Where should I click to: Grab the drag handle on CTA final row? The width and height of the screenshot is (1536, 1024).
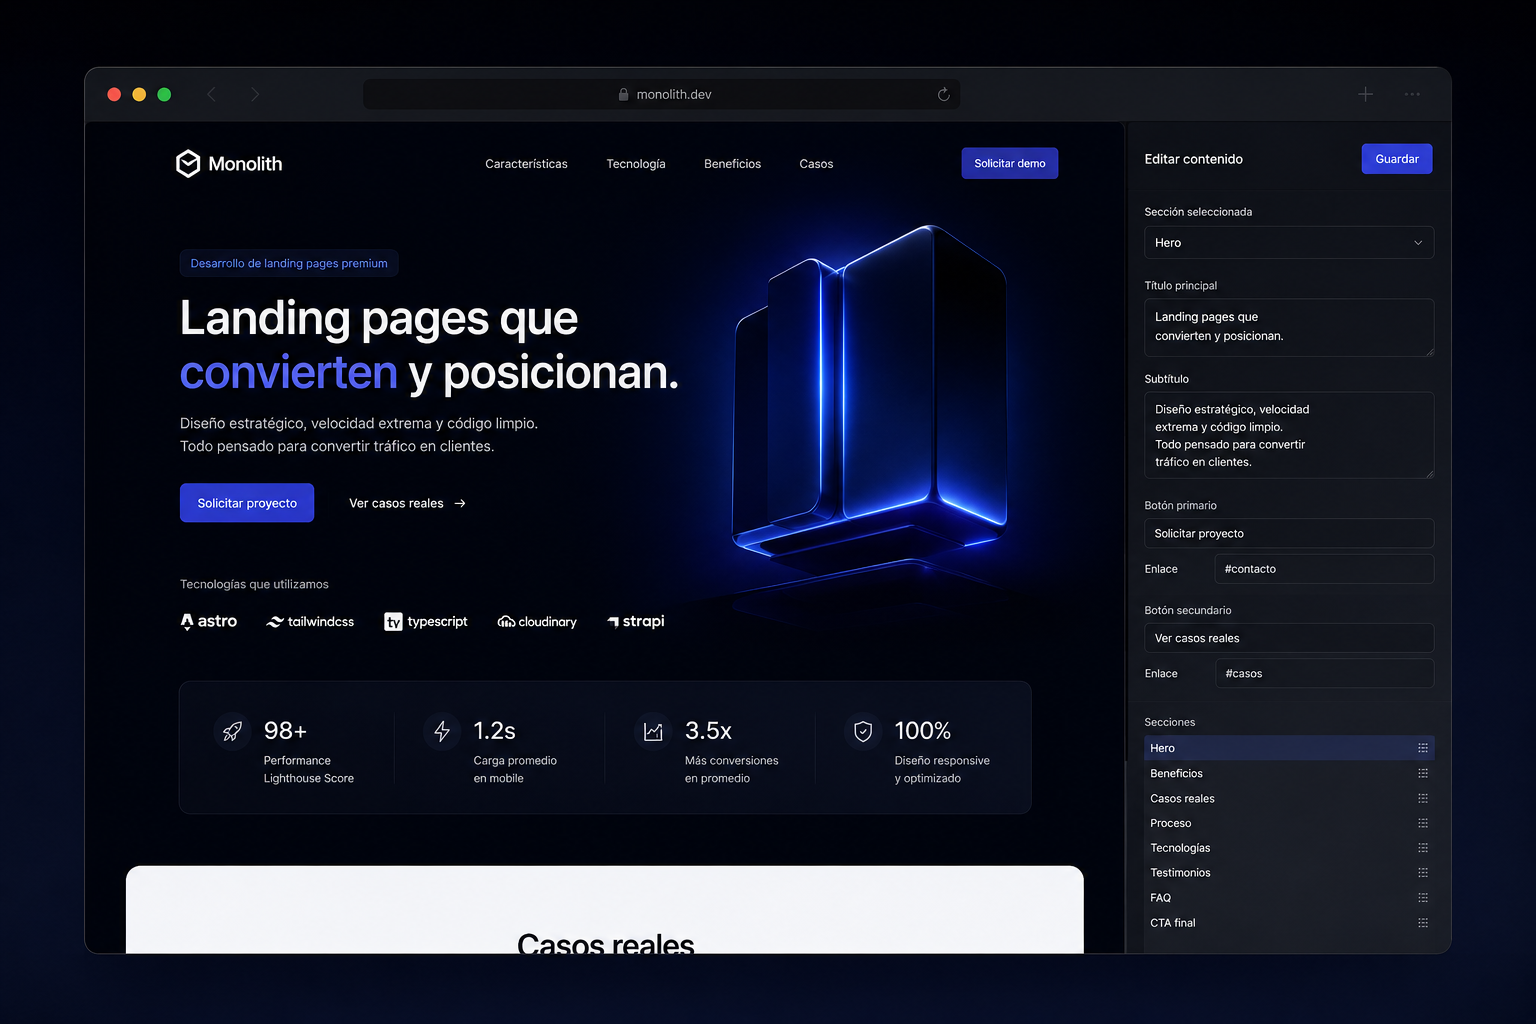tap(1422, 923)
